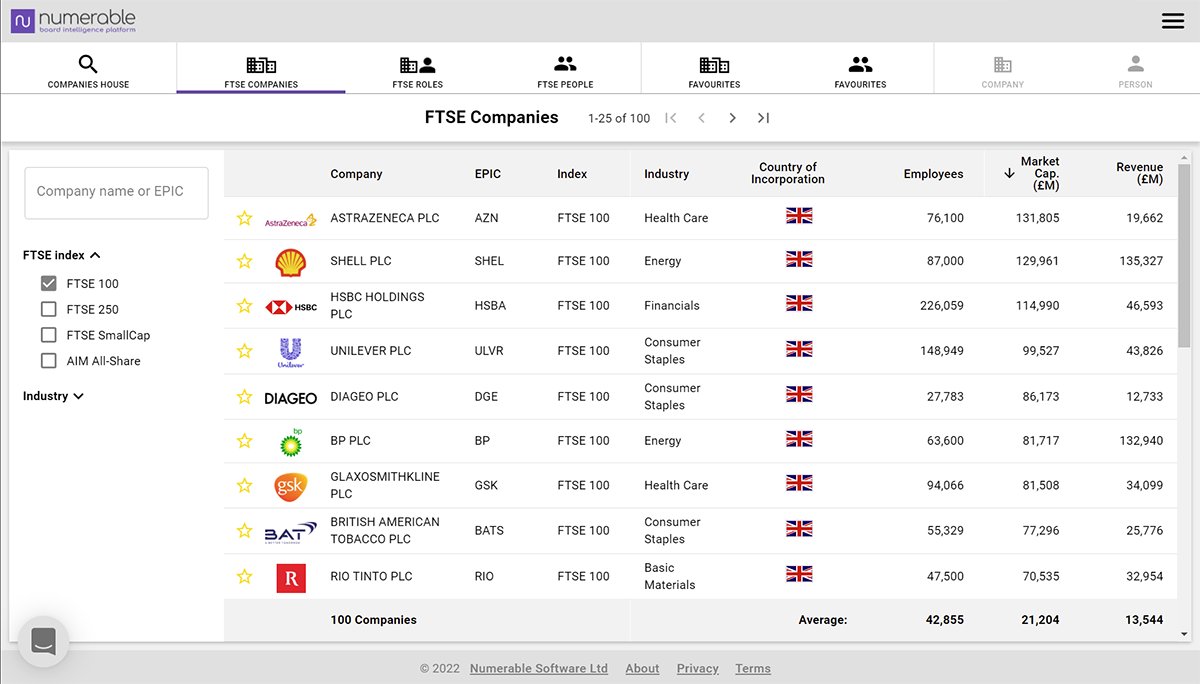
Task: Click the table vertical scrollbar thumb
Action: [x=1184, y=255]
